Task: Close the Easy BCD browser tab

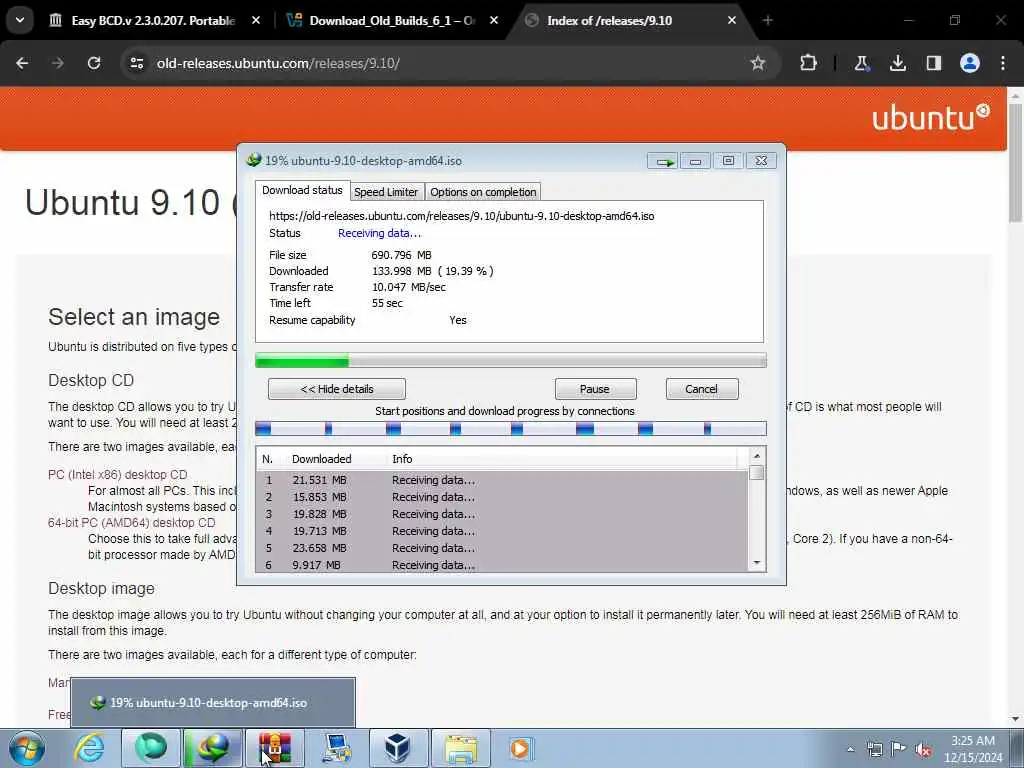Action: pyautogui.click(x=256, y=20)
